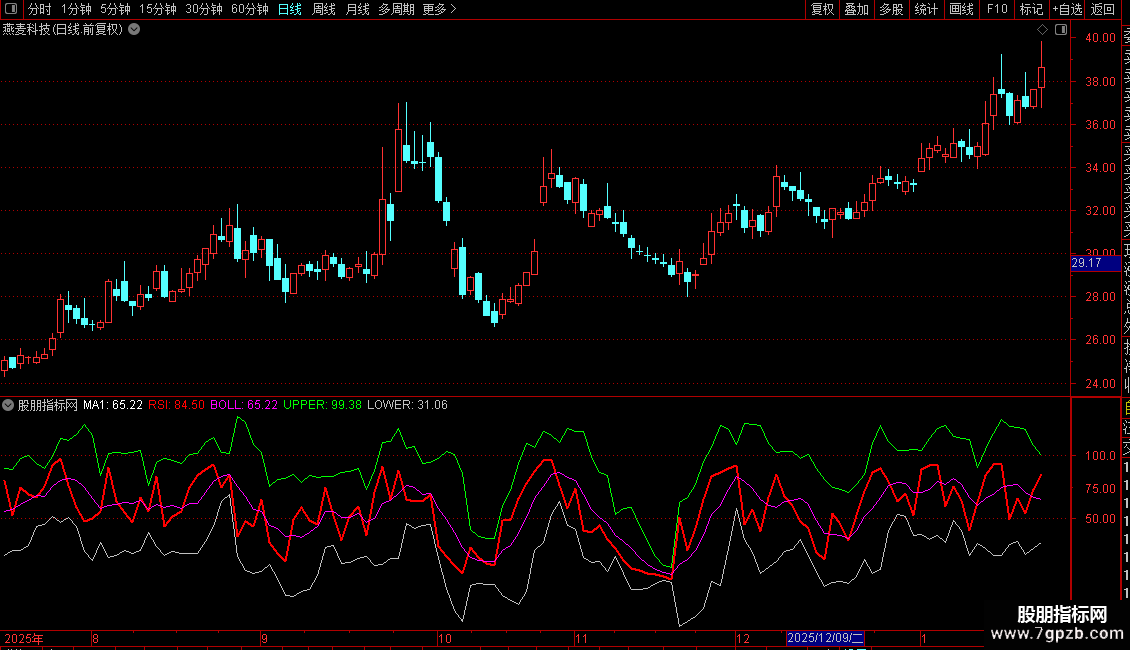Image resolution: width=1130 pixels, height=650 pixels.
Task: Activate the 画线 drawing tool
Action: tap(961, 9)
